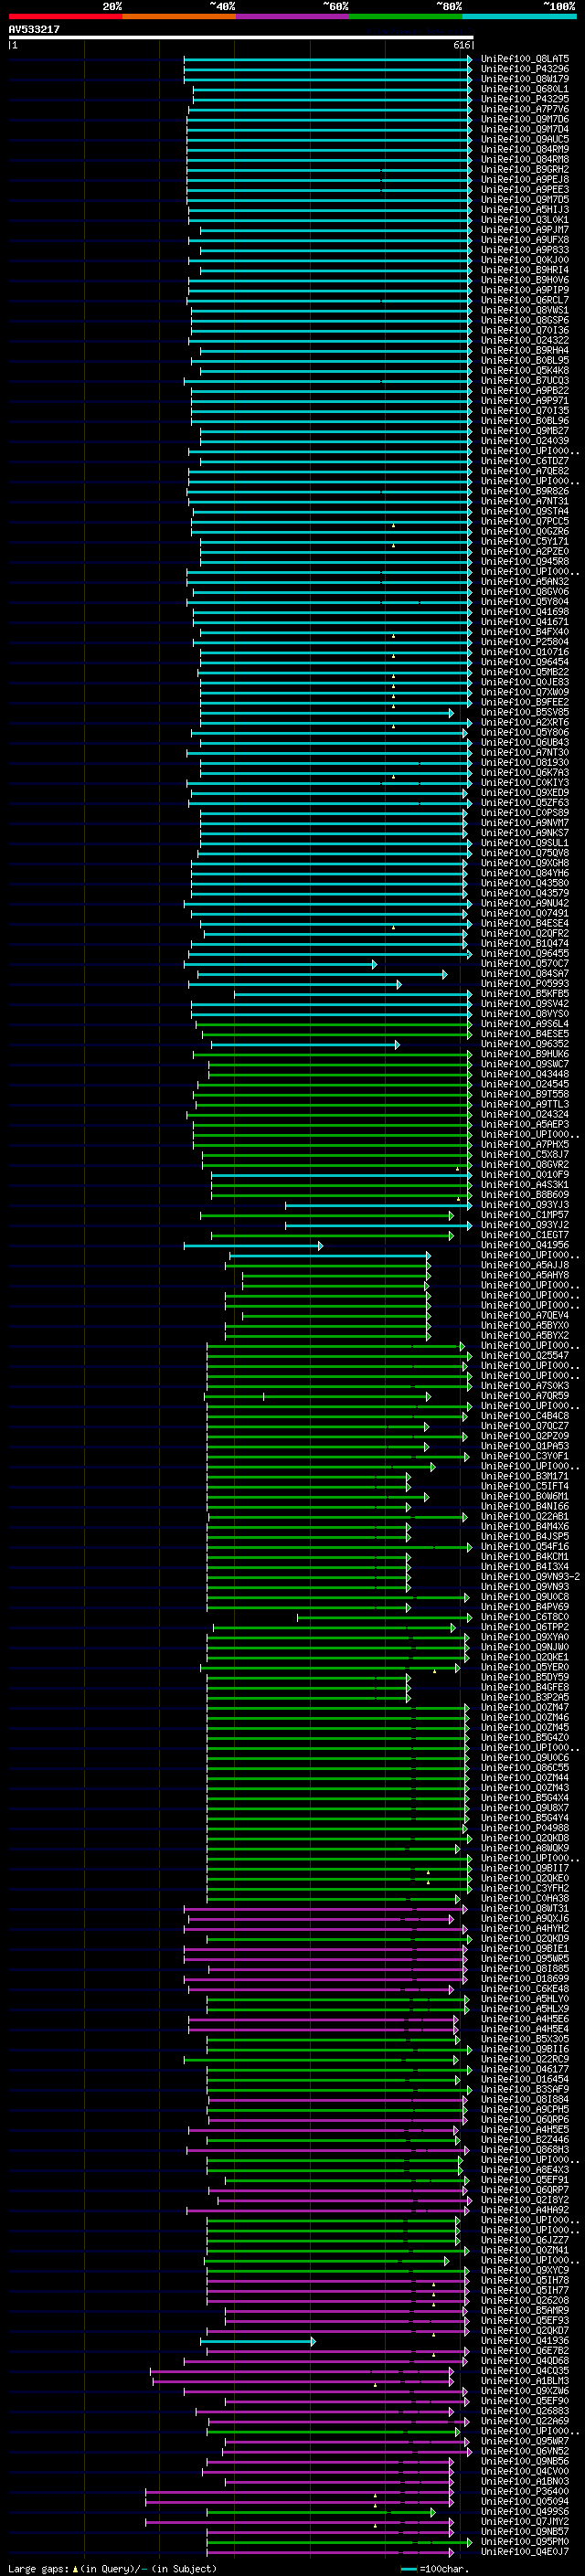Select the UniRef100_Q3L0K1 label
This screenshot has width=585, height=2576.
(x=525, y=219)
